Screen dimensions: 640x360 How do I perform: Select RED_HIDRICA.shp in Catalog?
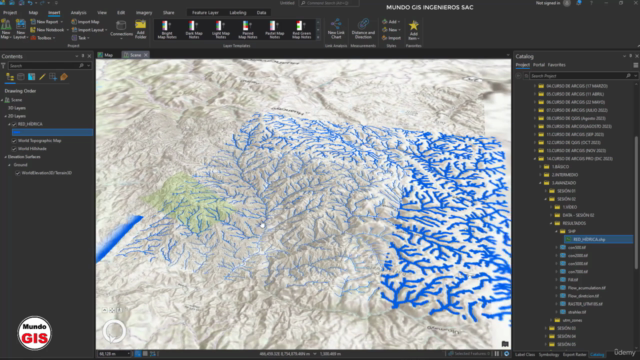coord(589,240)
